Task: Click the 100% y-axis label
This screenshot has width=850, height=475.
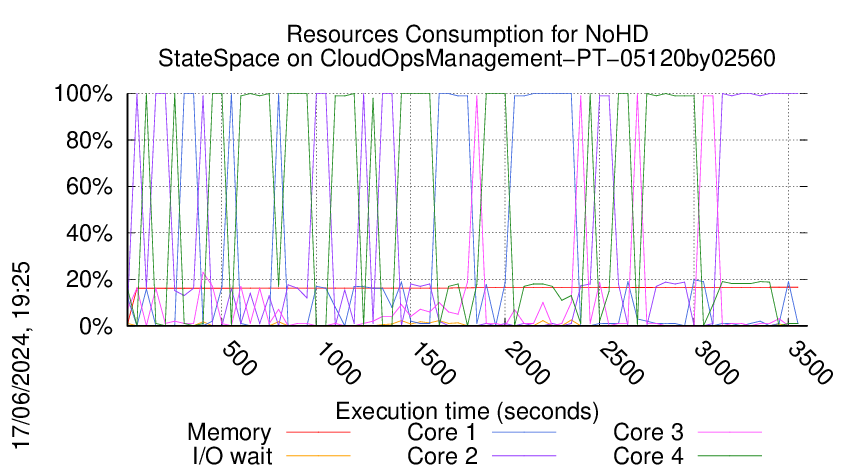Action: [x=83, y=94]
